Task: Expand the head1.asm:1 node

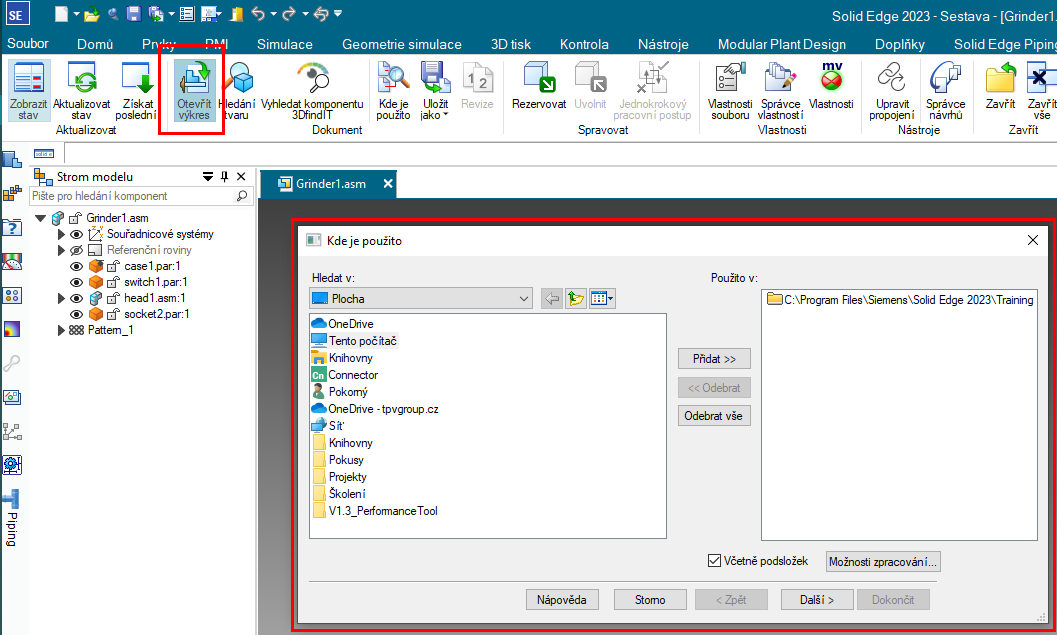Action: click(61, 299)
